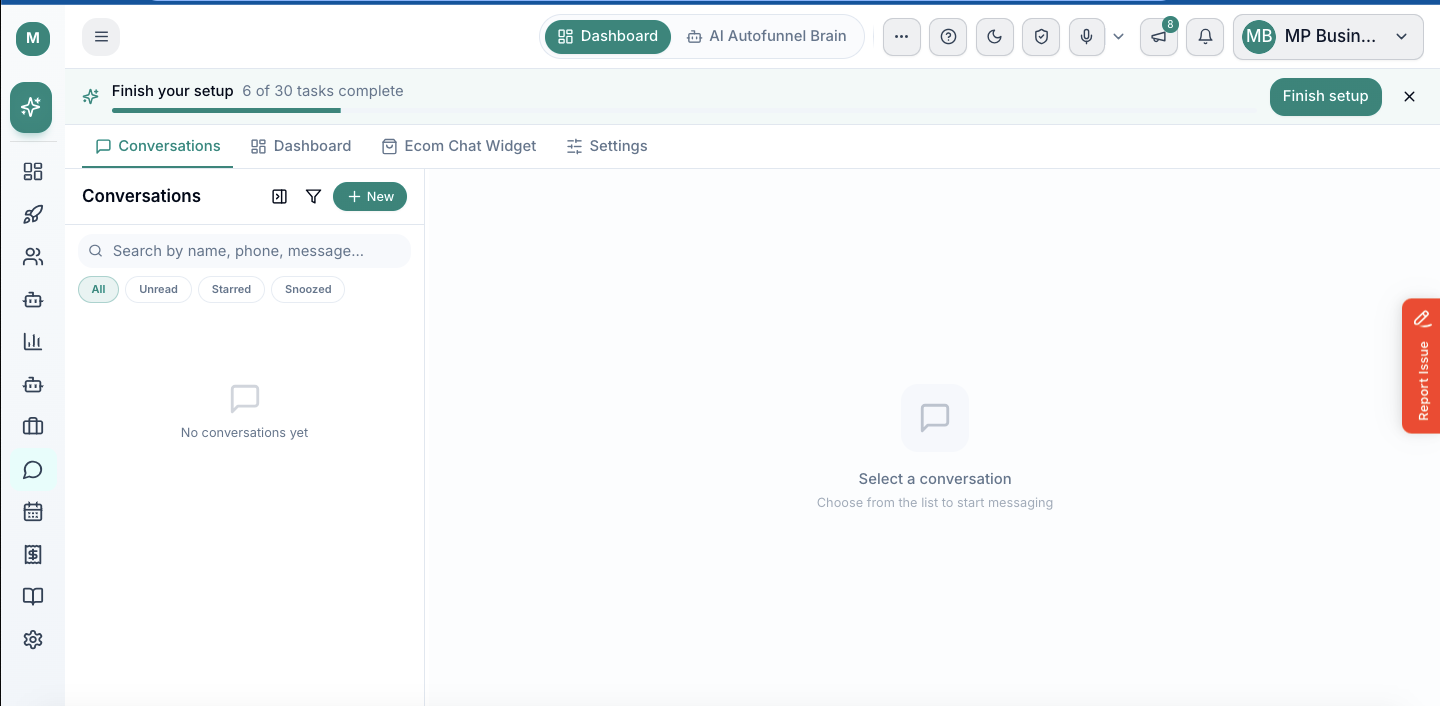Screen dimensions: 1440x706
Task: Dismiss the setup banner with X
Action: point(1409,96)
